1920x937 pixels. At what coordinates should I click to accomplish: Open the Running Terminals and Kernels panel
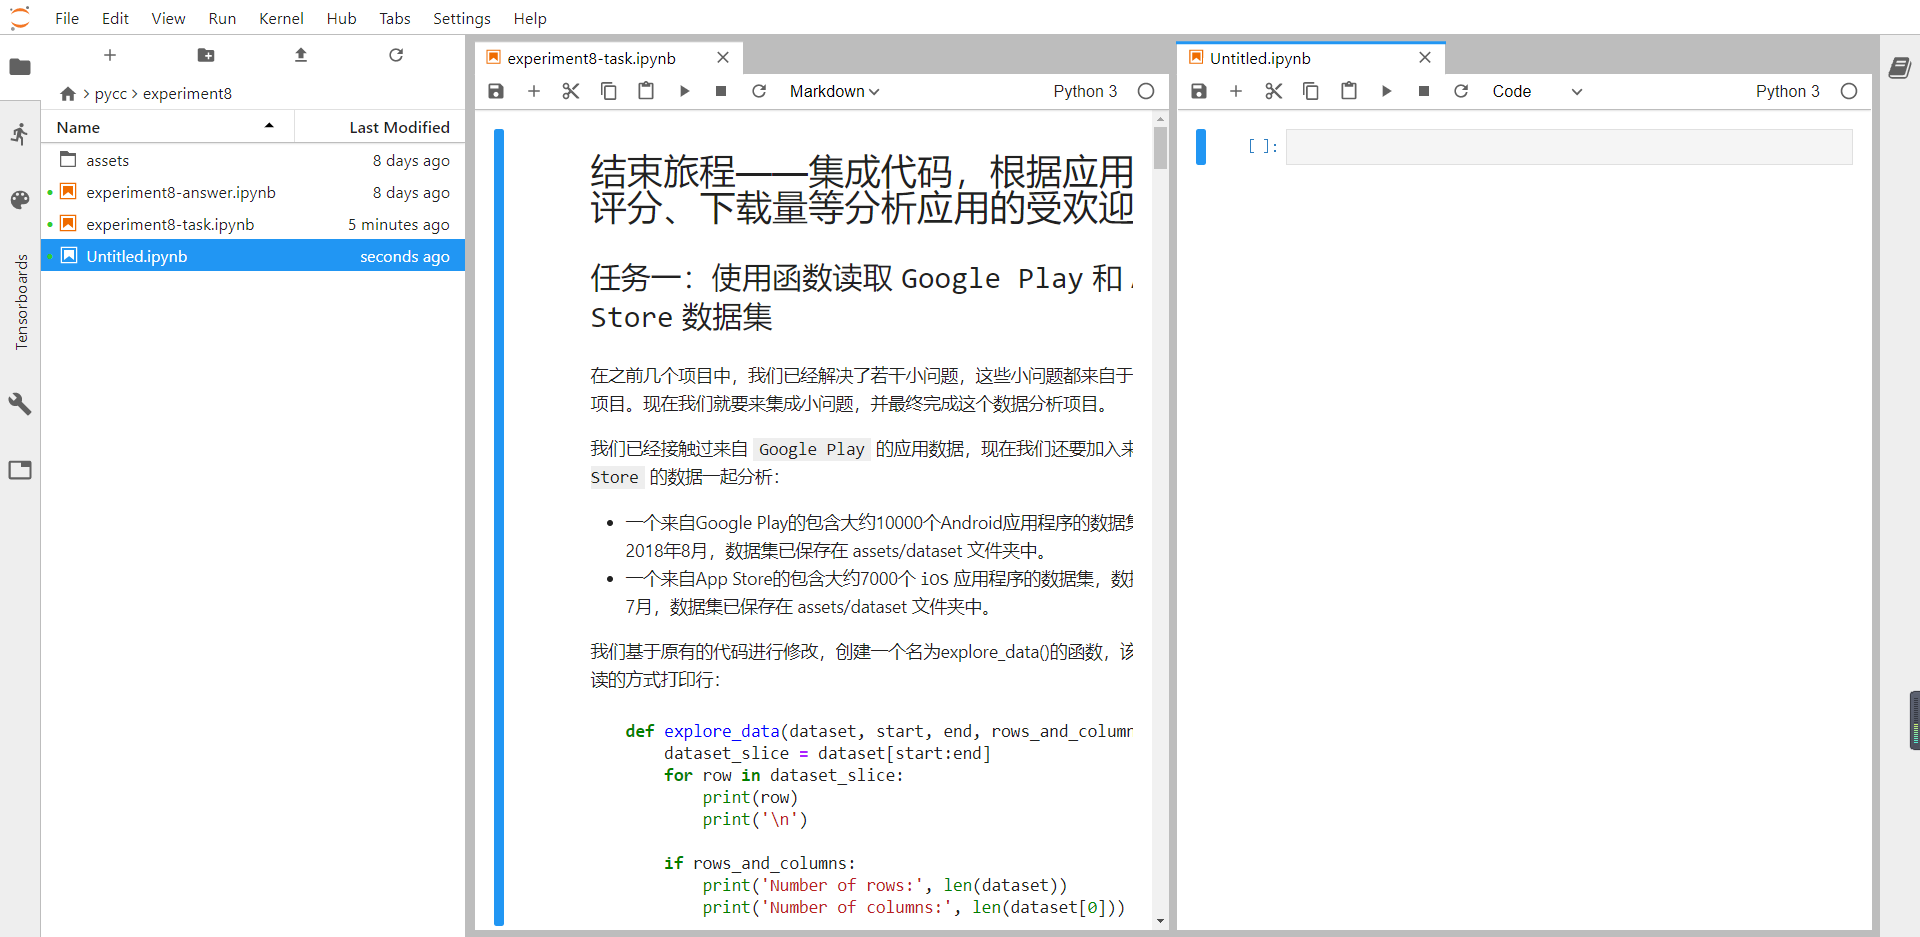coord(20,134)
